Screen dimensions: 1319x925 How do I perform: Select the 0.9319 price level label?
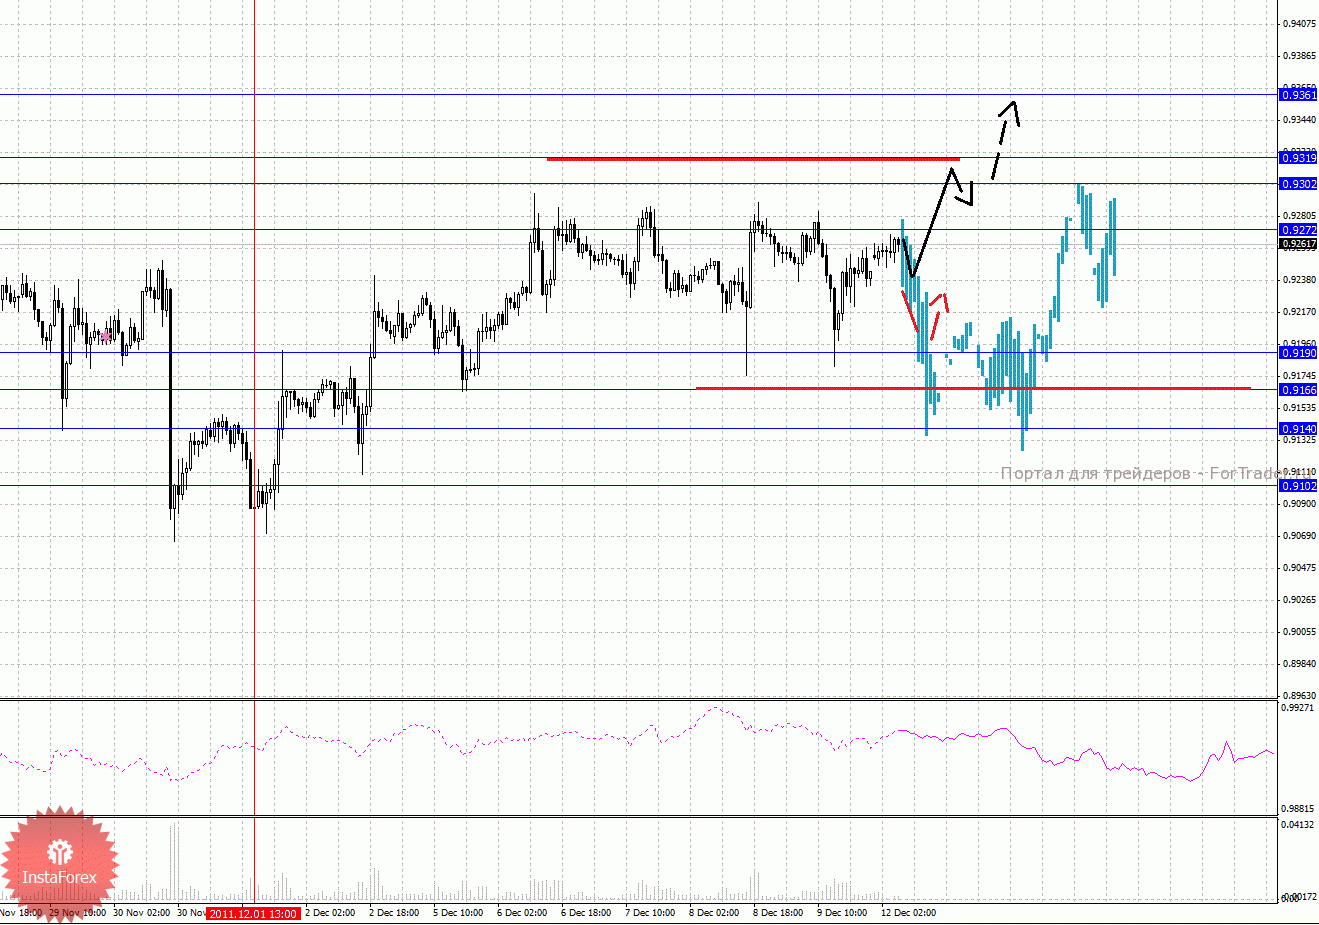pyautogui.click(x=1299, y=158)
